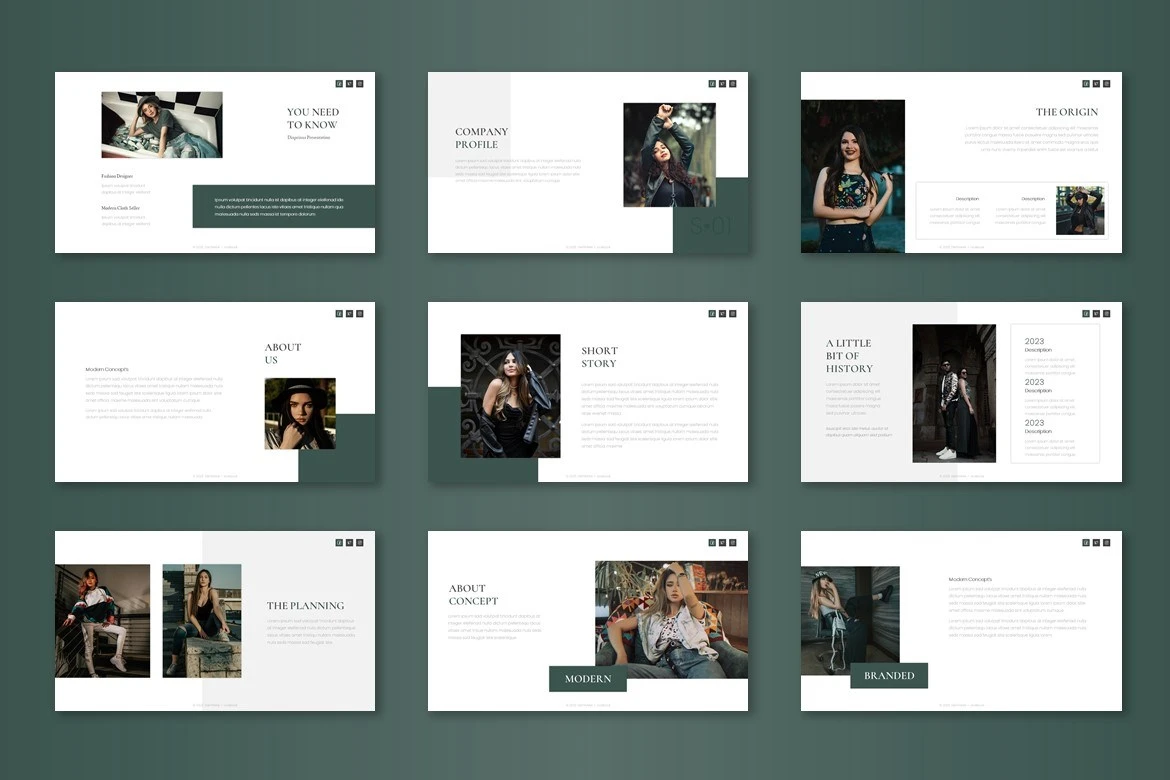The height and width of the screenshot is (780, 1170).
Task: Select the THE ORIGIN slide title
Action: [x=1066, y=112]
